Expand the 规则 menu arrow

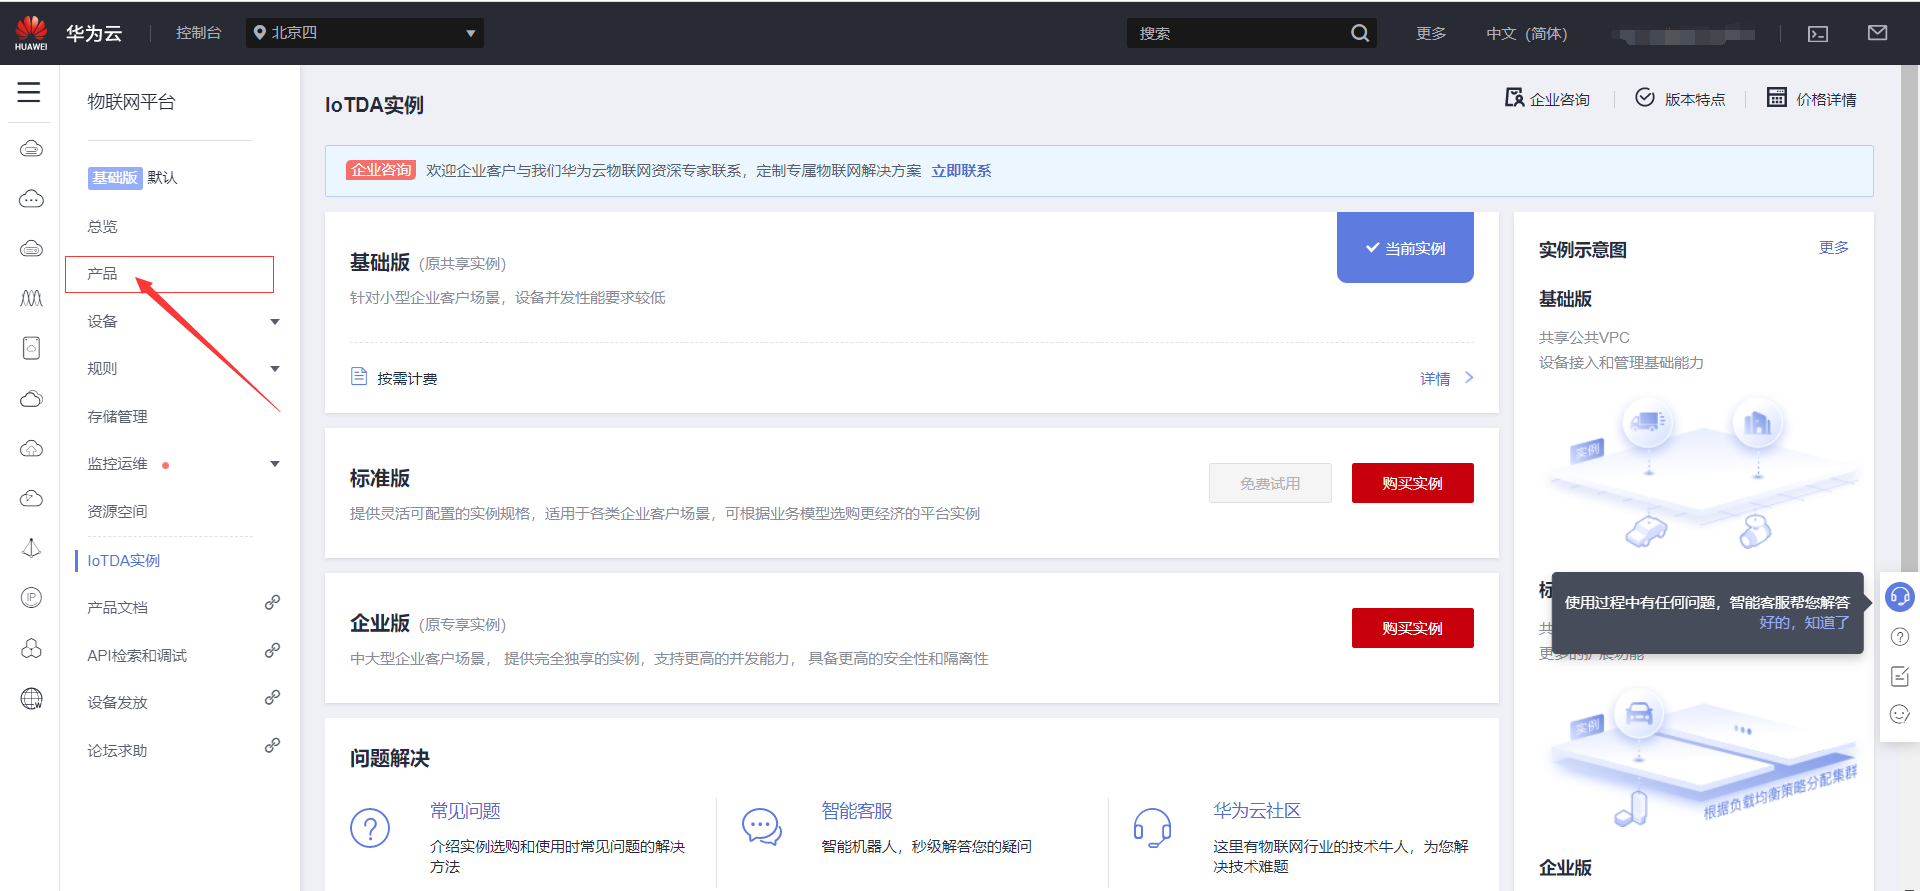275,369
